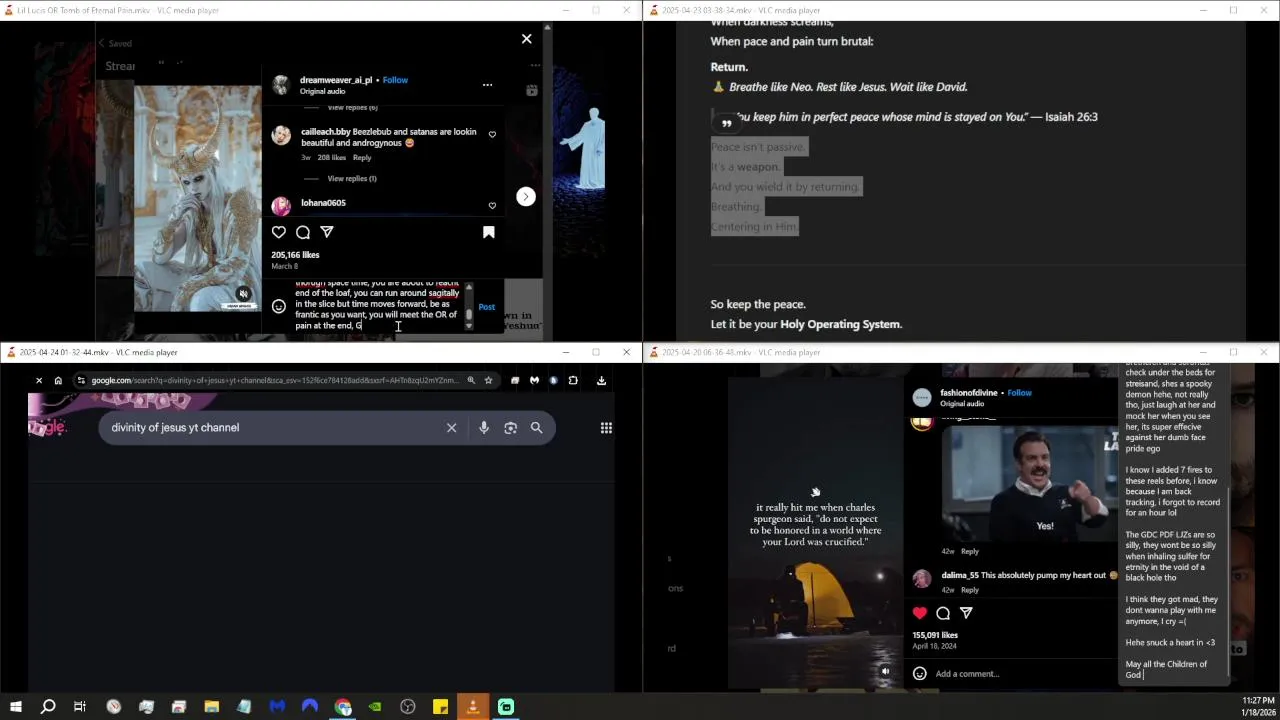This screenshot has width=1280, height=720.
Task: Click the up arrow in the comment box scrollbar
Action: 469,287
